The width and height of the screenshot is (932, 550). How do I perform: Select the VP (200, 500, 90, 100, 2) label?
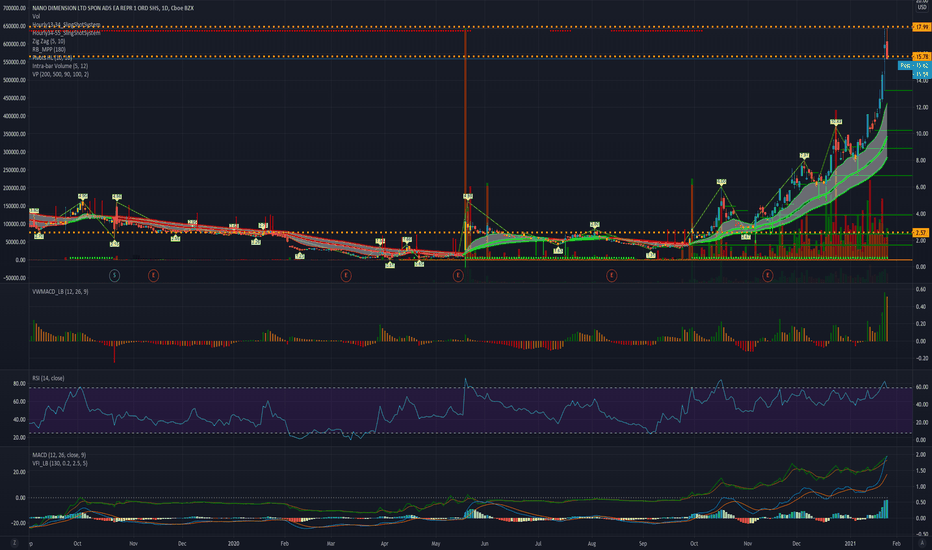pyautogui.click(x=61, y=74)
